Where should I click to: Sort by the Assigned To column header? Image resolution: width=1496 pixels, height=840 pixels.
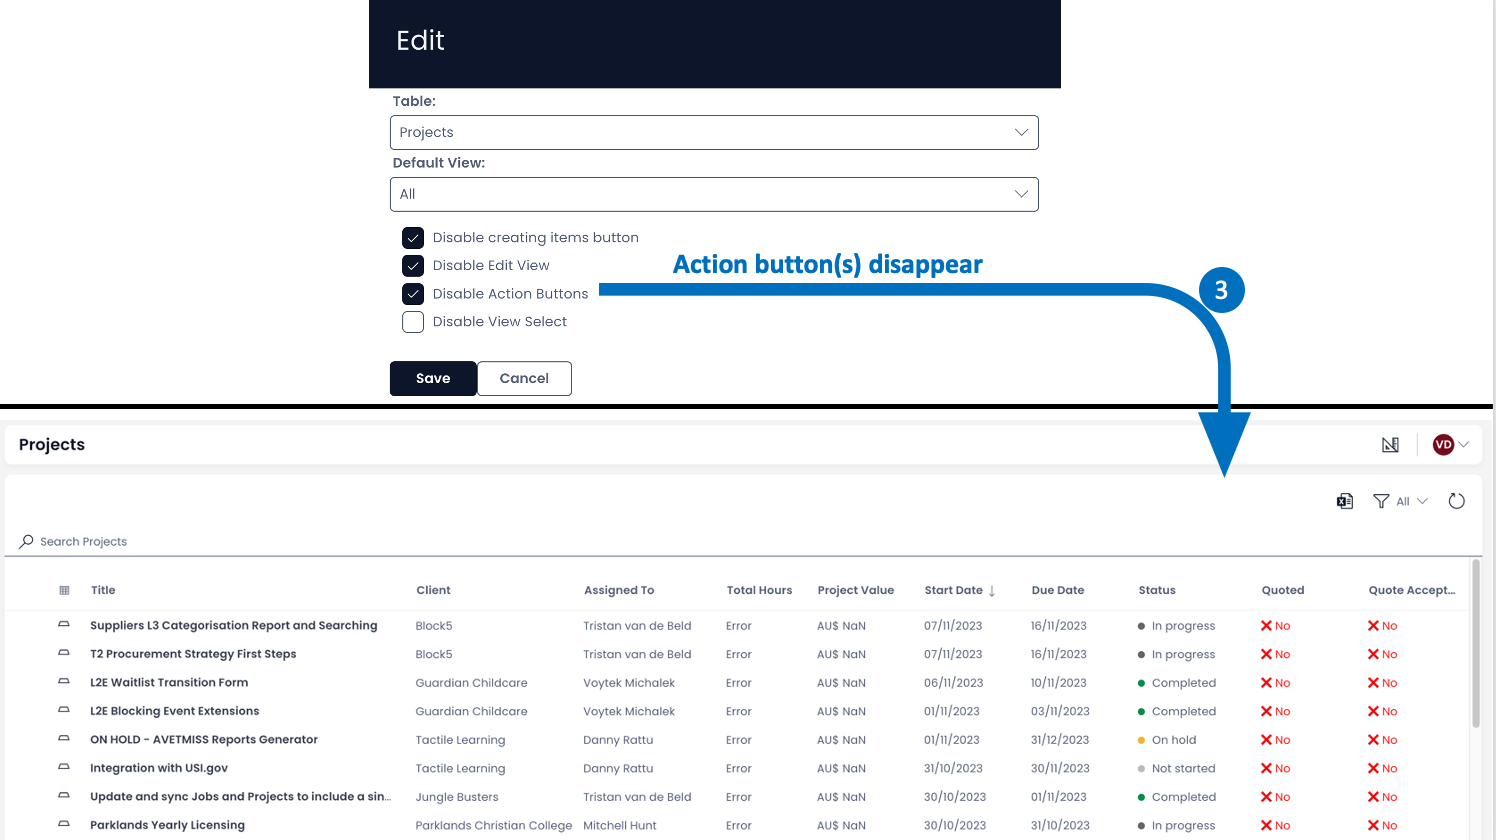point(619,590)
